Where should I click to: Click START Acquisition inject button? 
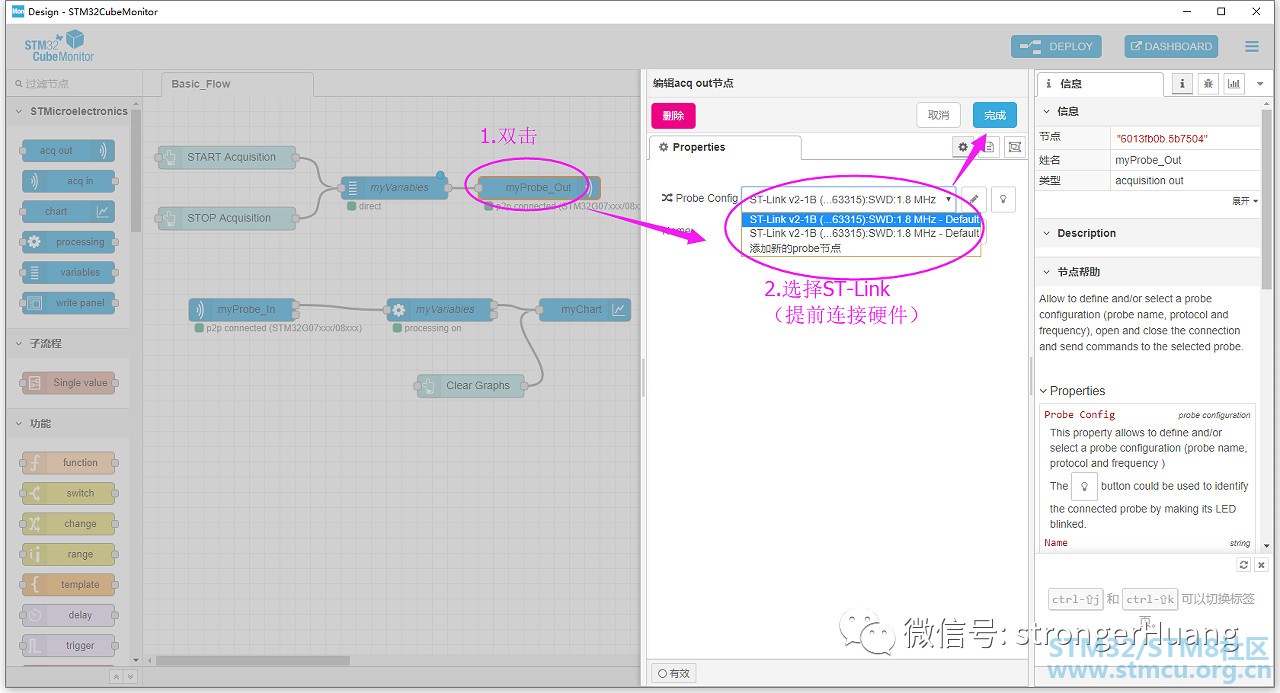pos(167,157)
